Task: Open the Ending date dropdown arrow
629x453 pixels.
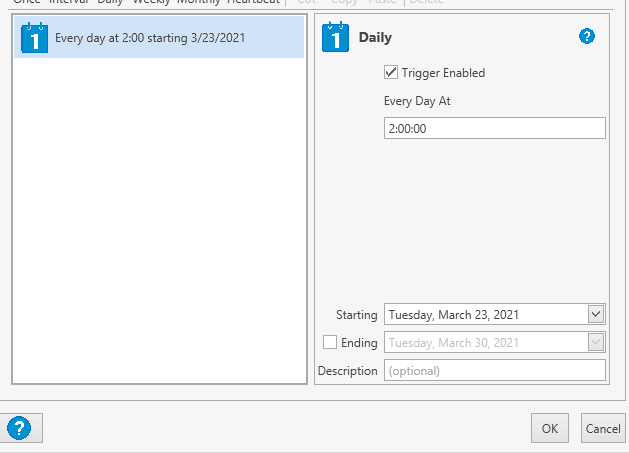Action: pyautogui.click(x=596, y=342)
